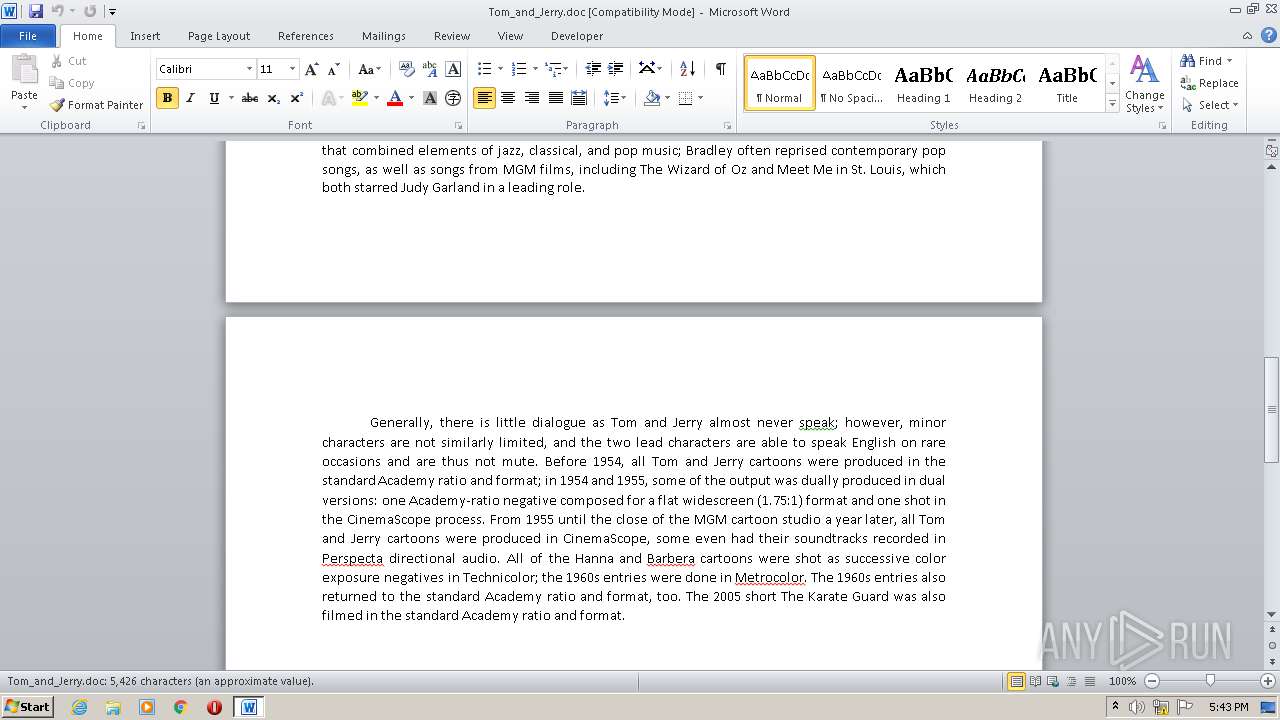Expand the Styles gallery More arrow
This screenshot has width=1280, height=720.
[x=1112, y=104]
